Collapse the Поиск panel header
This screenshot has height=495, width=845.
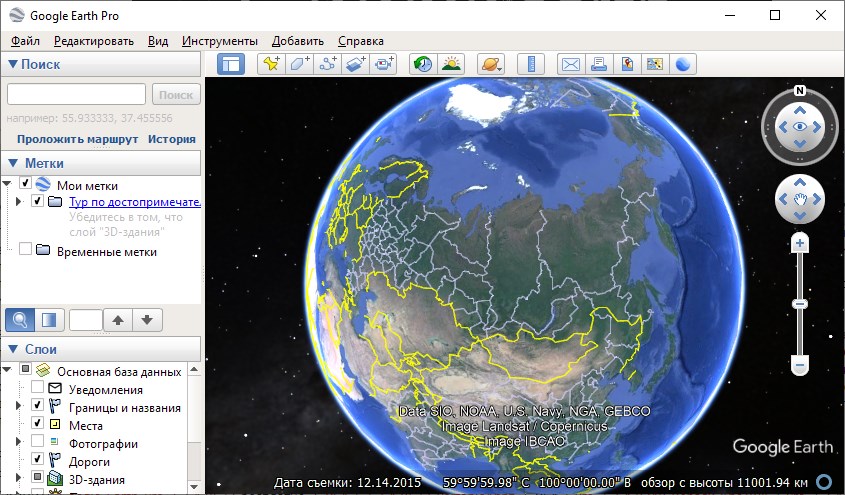tap(13, 64)
